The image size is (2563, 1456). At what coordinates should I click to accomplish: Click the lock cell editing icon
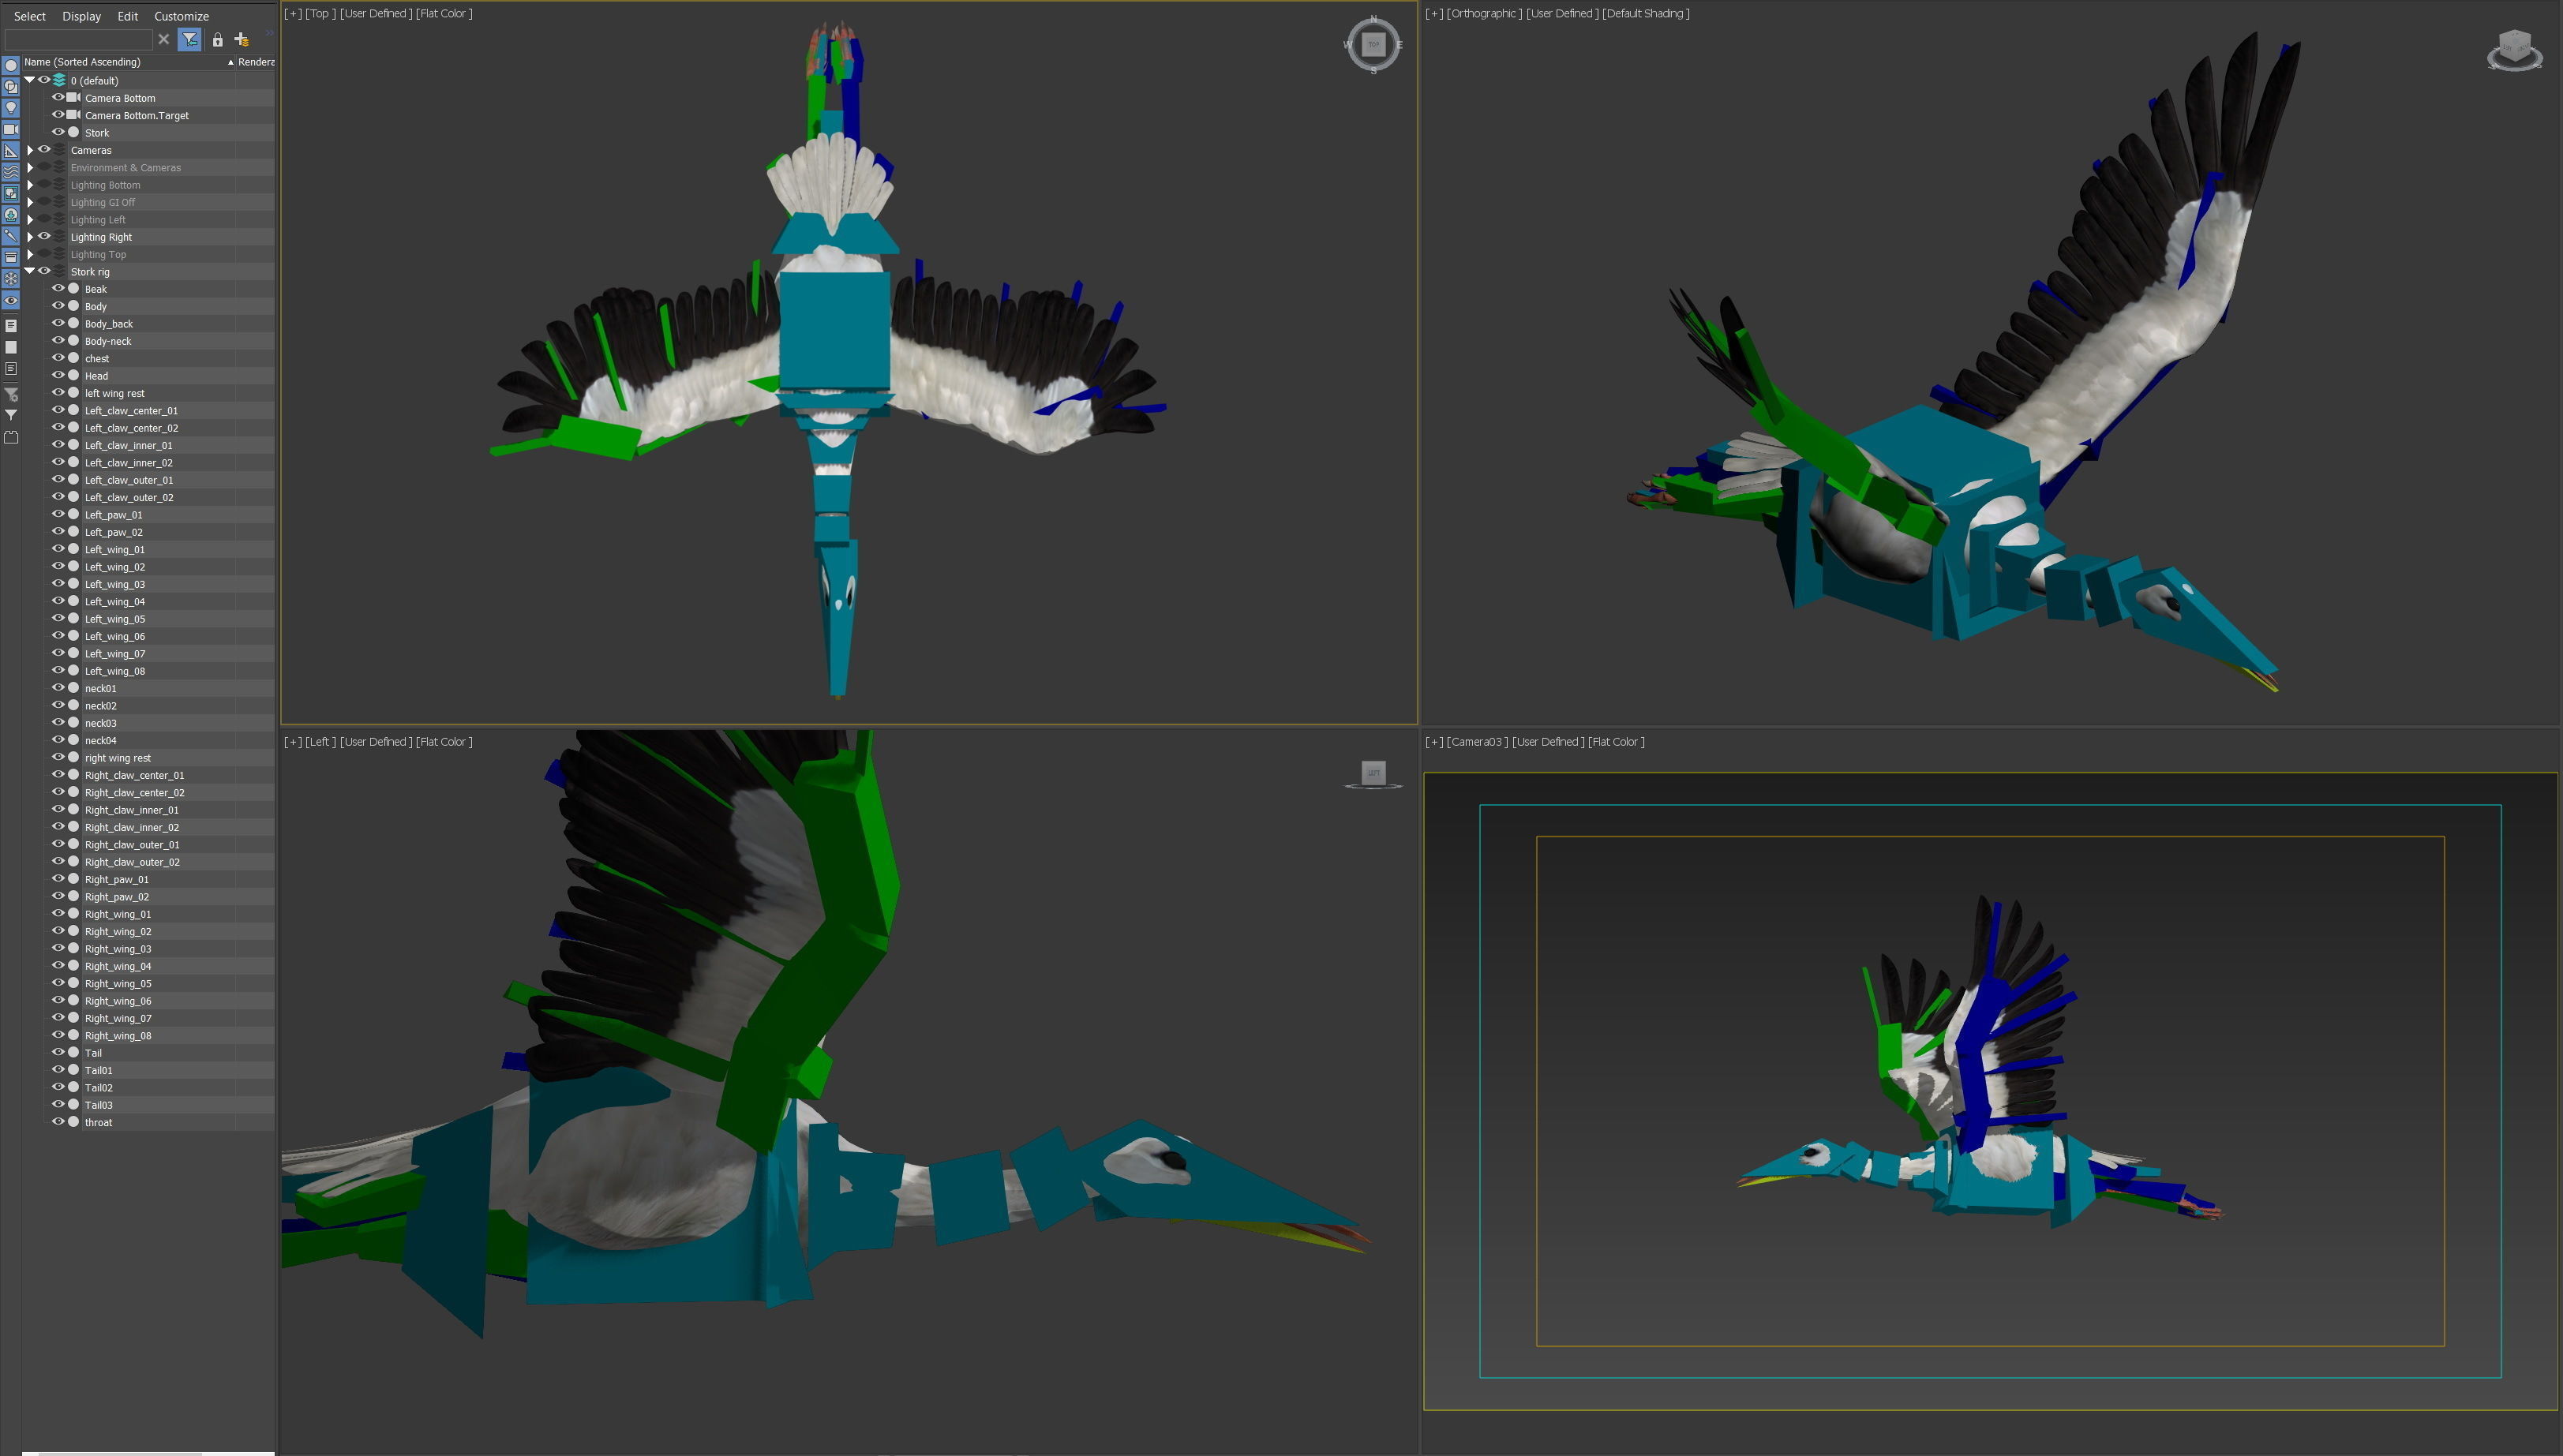(x=217, y=39)
